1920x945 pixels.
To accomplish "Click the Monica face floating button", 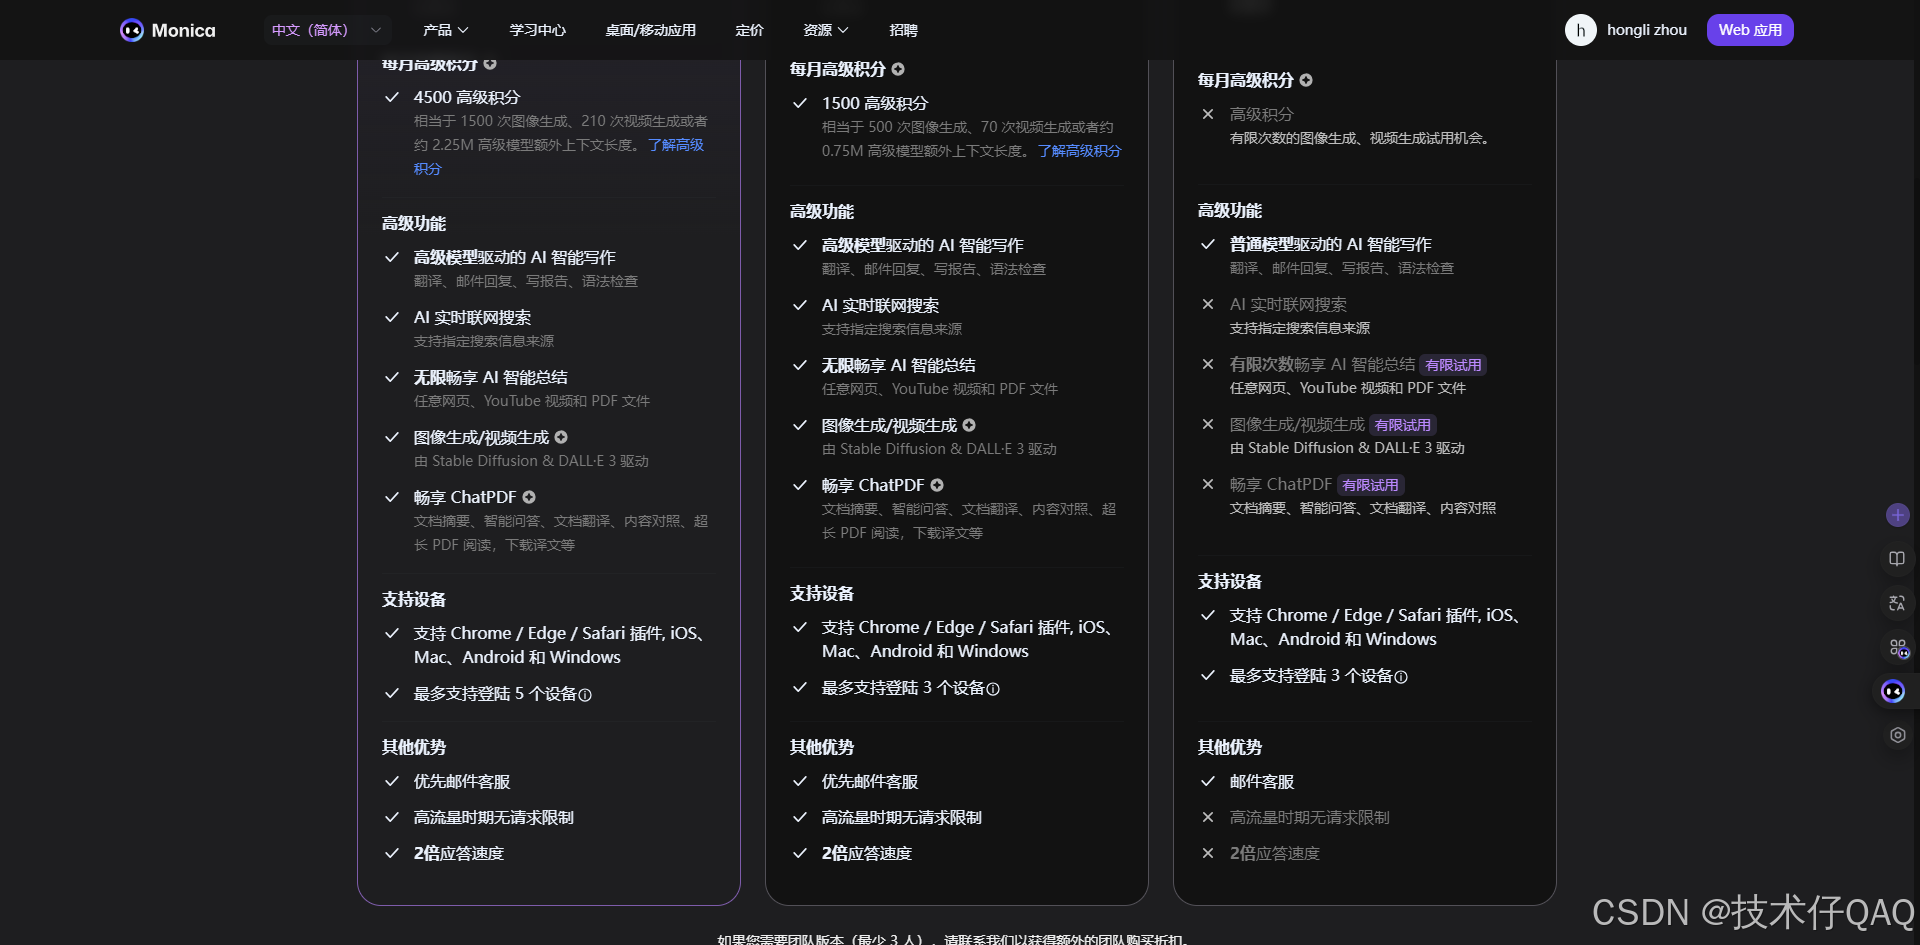I will tap(1893, 691).
